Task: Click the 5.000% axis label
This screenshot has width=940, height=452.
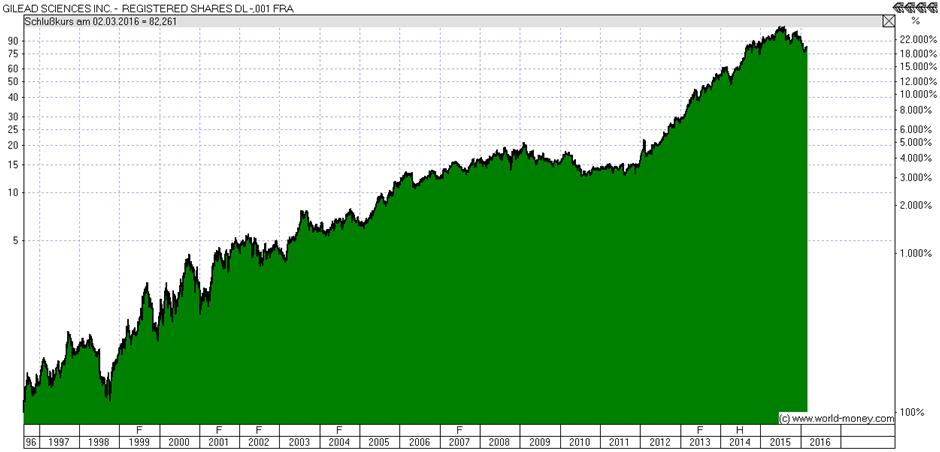Action: tap(917, 143)
